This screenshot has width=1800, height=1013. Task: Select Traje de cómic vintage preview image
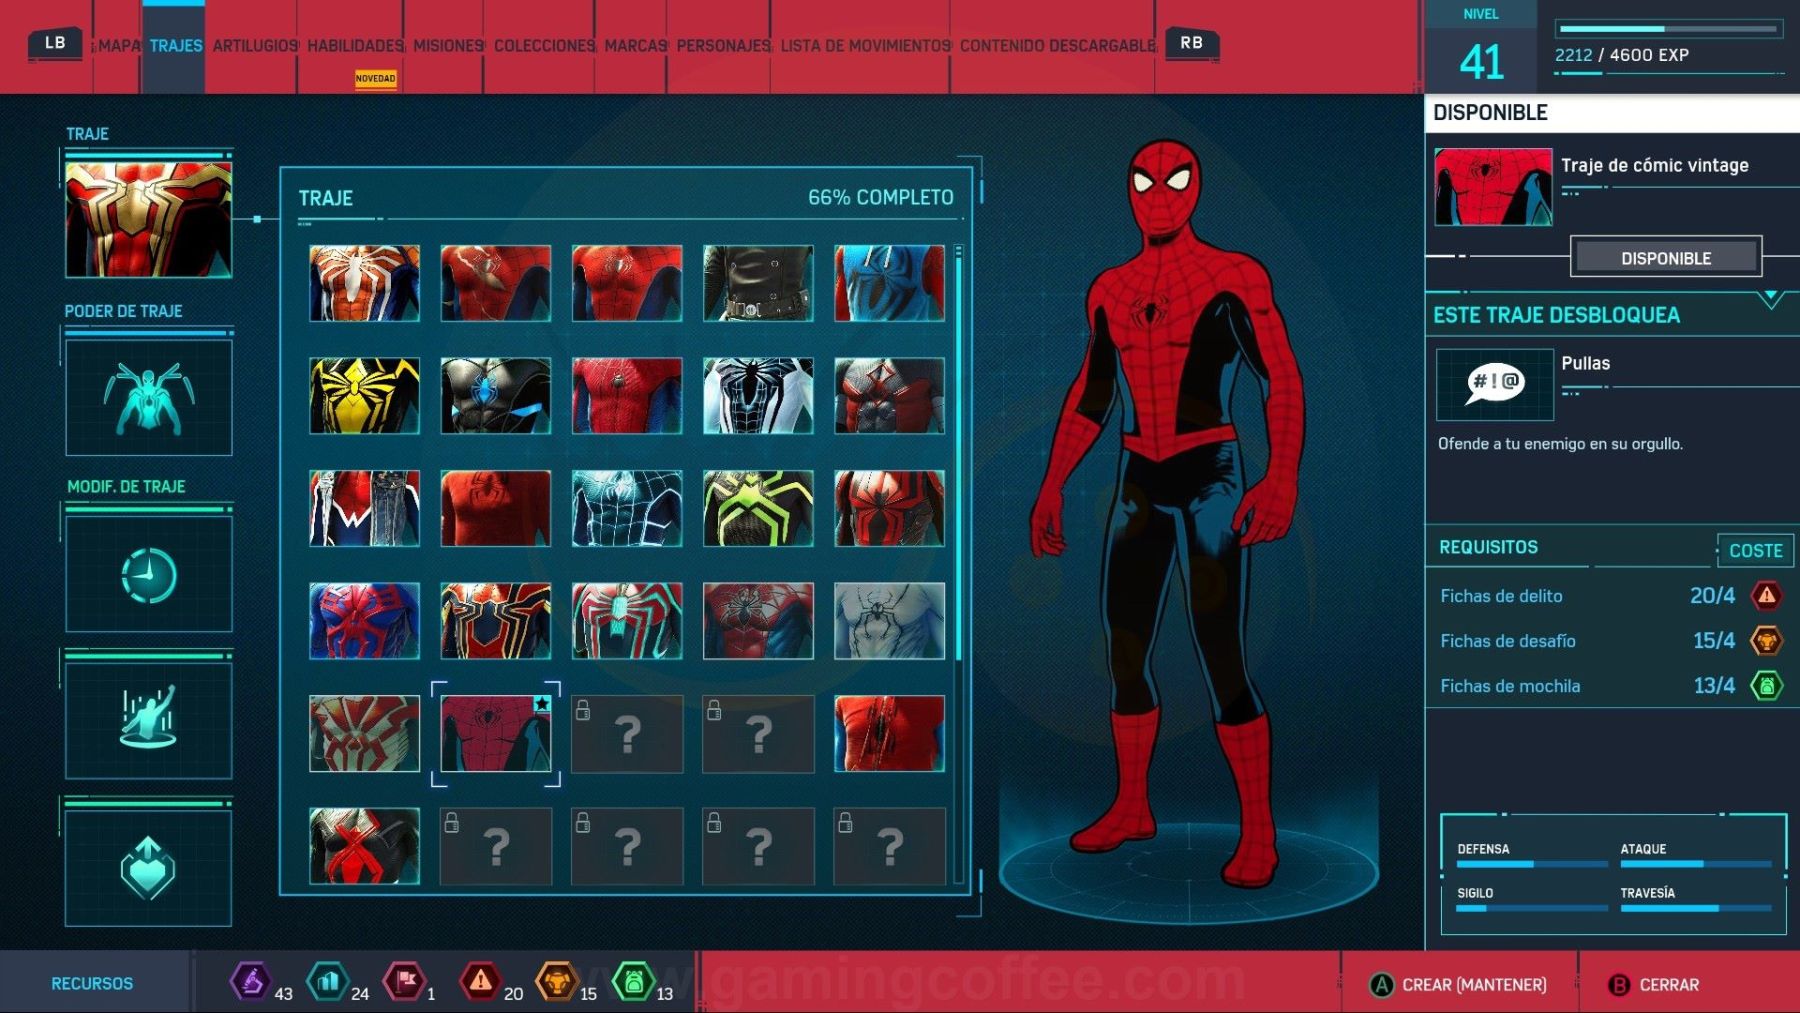coord(1493,187)
